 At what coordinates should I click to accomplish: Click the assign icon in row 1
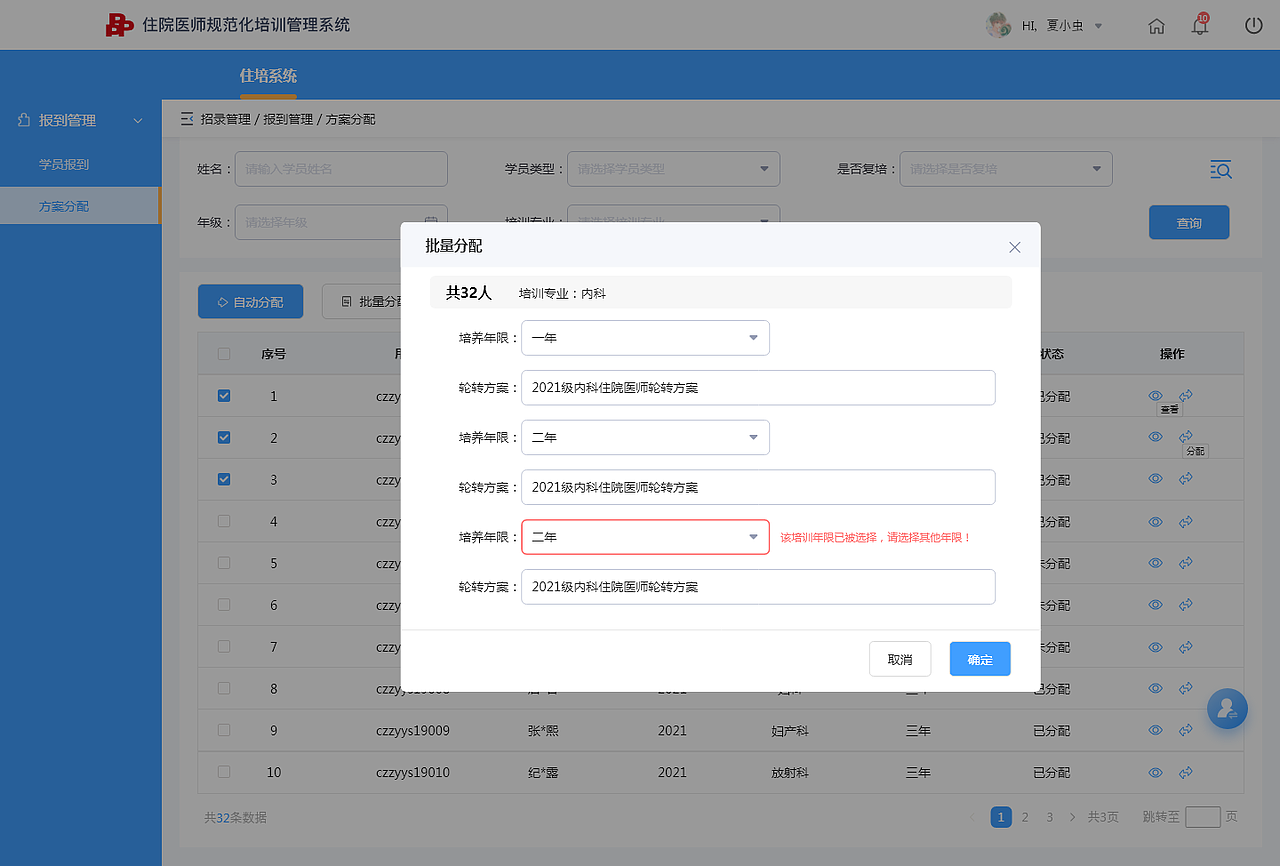1186,396
